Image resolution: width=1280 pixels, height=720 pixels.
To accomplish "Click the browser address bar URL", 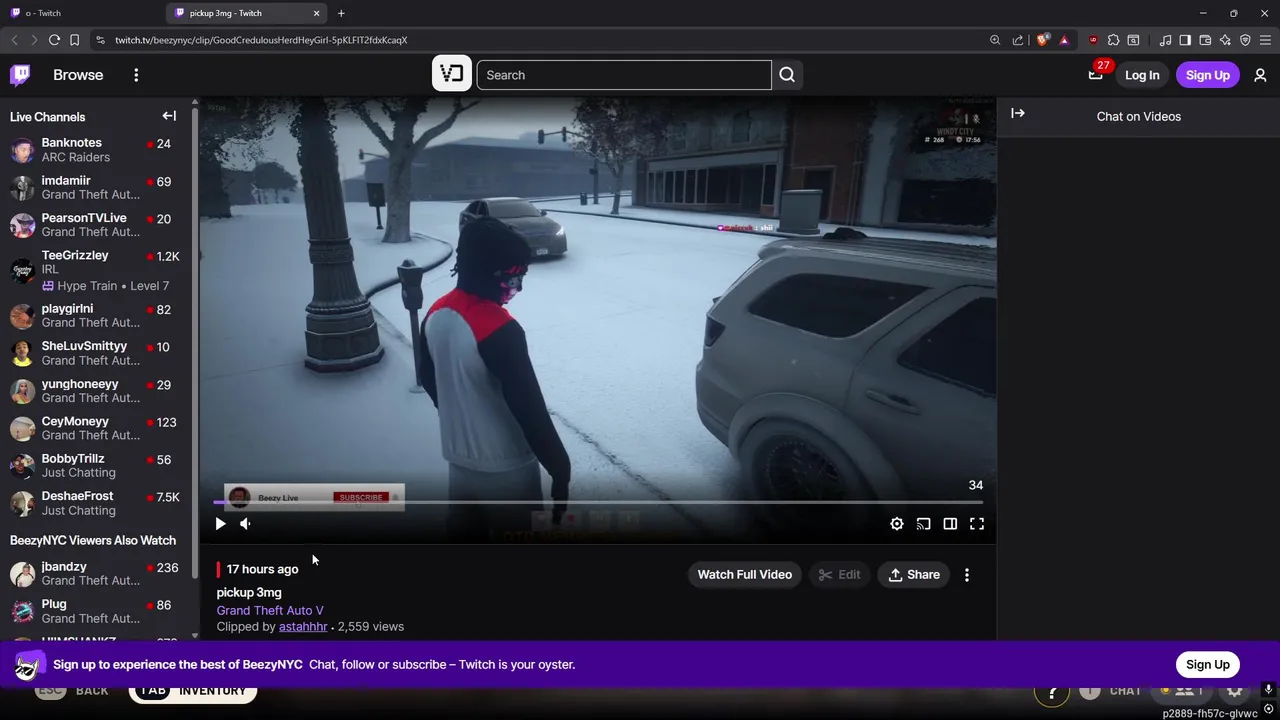I will pyautogui.click(x=261, y=40).
